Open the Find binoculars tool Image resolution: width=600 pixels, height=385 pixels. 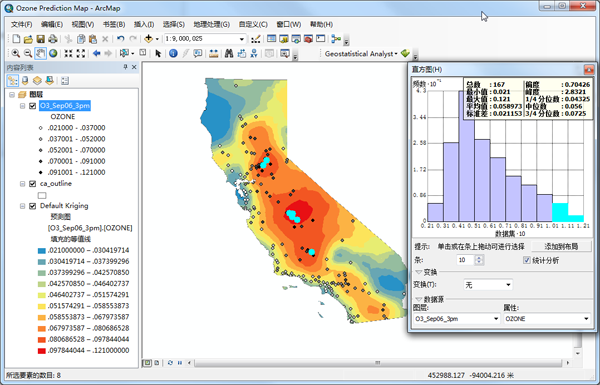[229, 54]
